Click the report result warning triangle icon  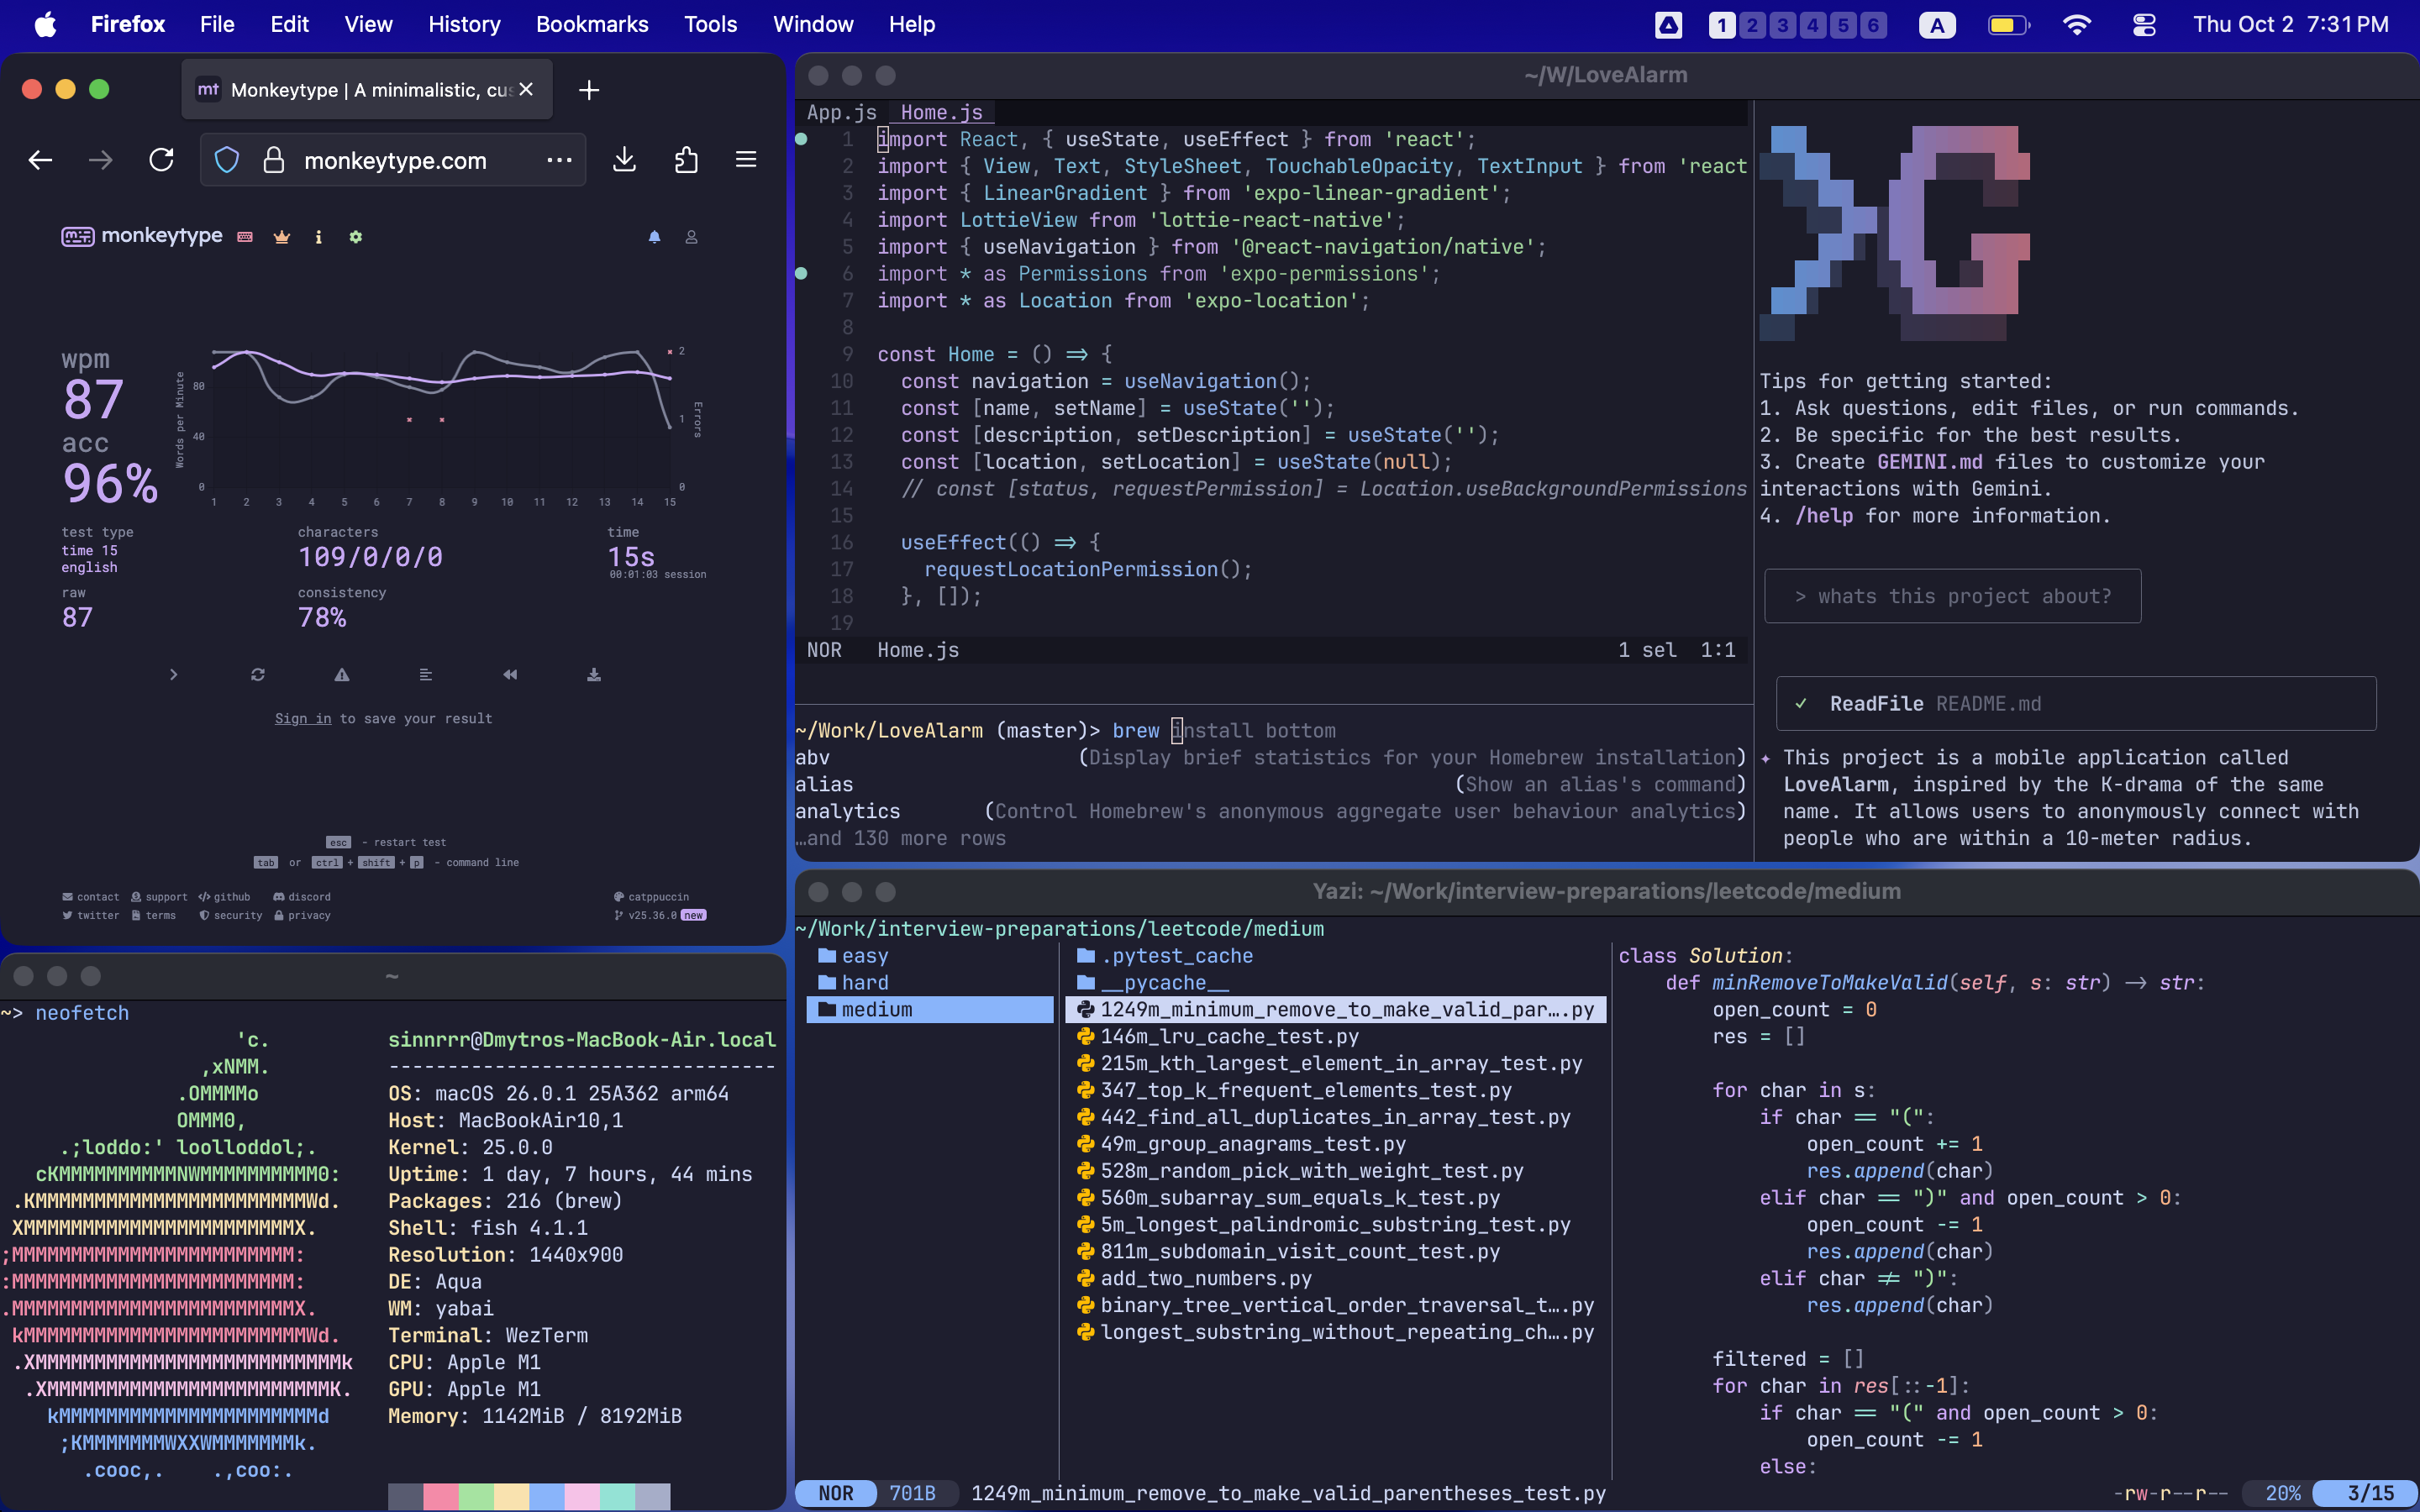[342, 675]
